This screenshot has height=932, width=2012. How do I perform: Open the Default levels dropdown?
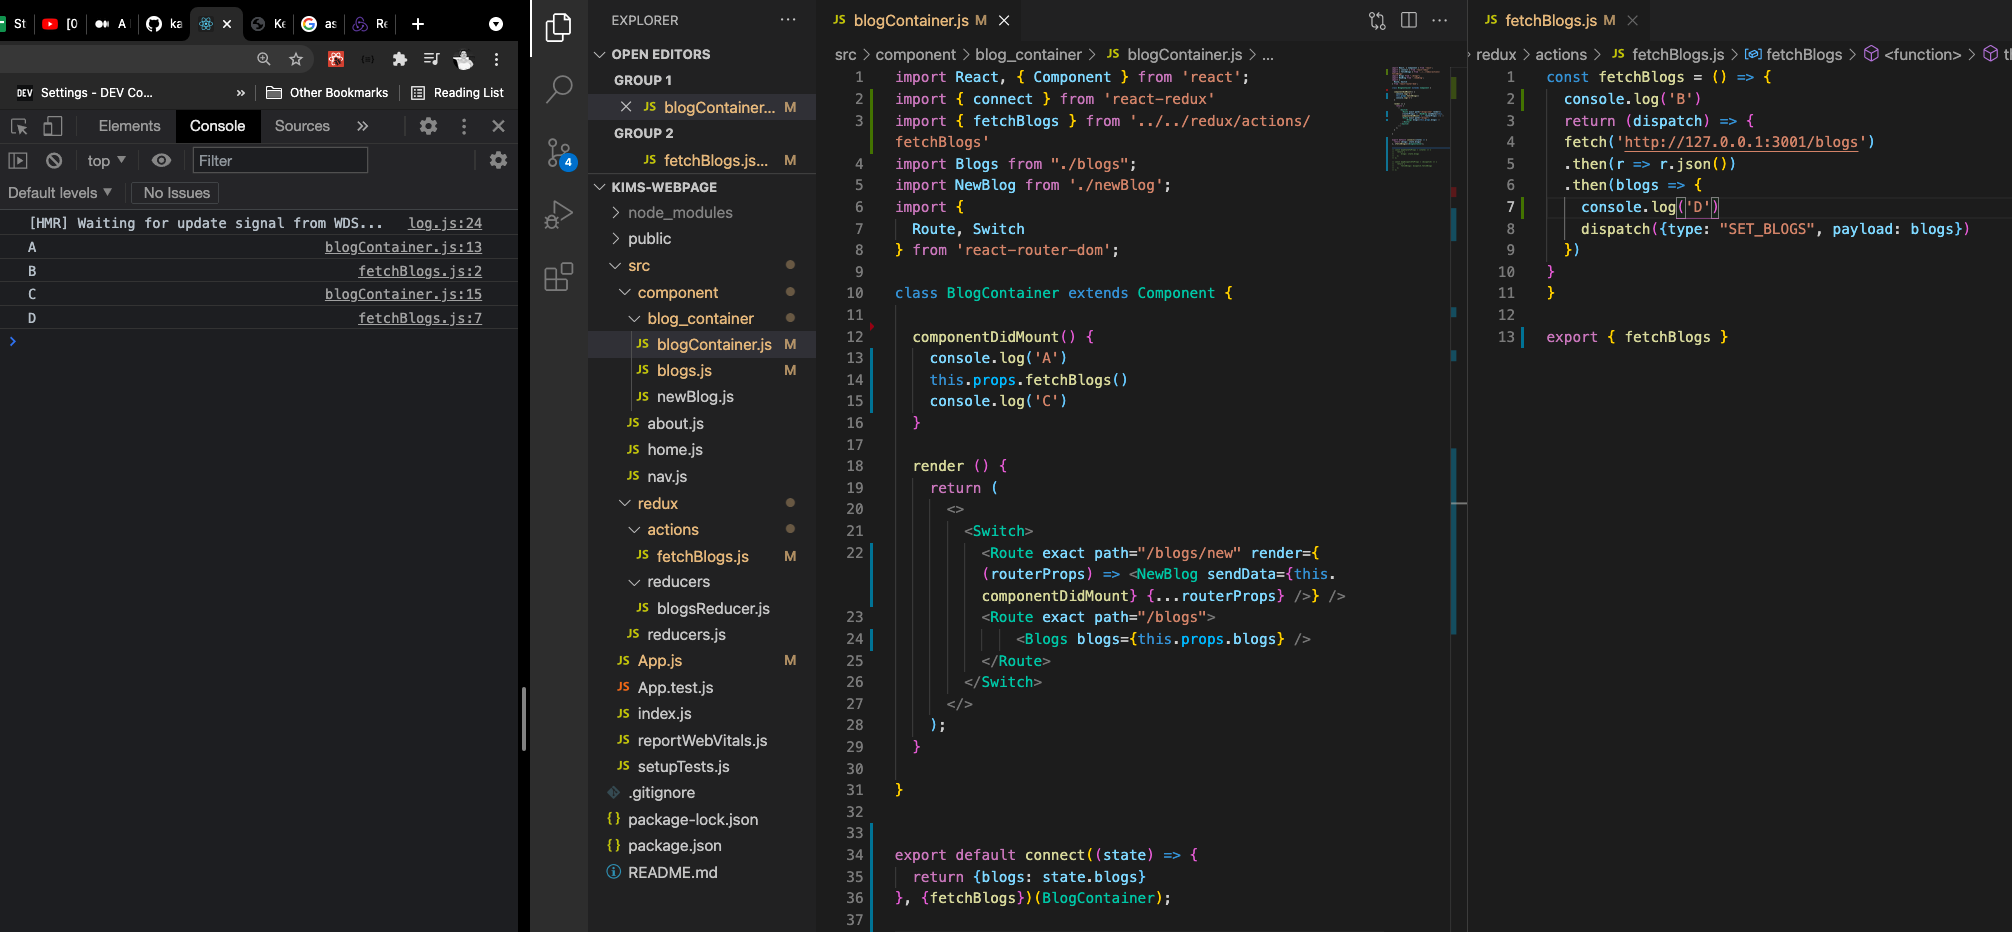pos(60,192)
